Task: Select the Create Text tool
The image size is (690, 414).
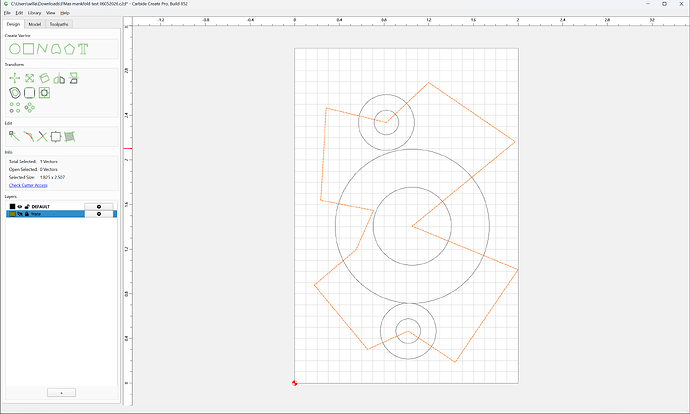Action: pos(83,49)
